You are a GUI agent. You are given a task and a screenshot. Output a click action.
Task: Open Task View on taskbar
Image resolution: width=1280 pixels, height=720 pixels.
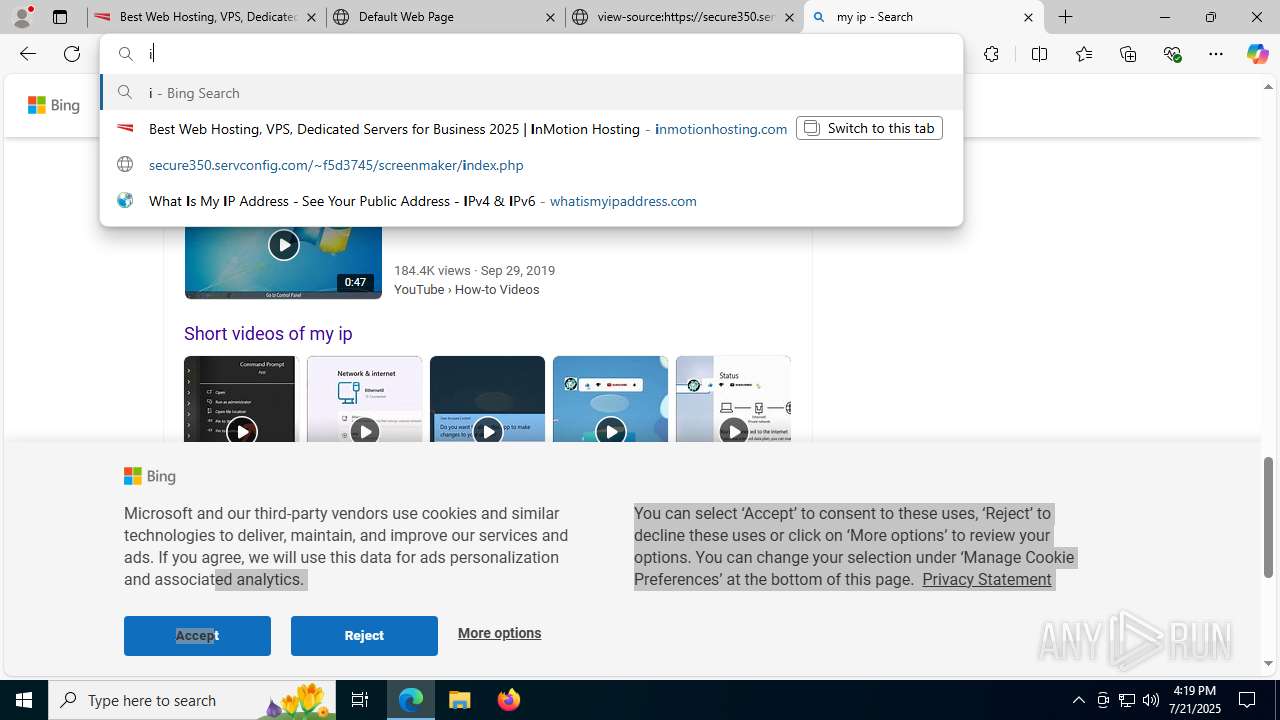(360, 700)
